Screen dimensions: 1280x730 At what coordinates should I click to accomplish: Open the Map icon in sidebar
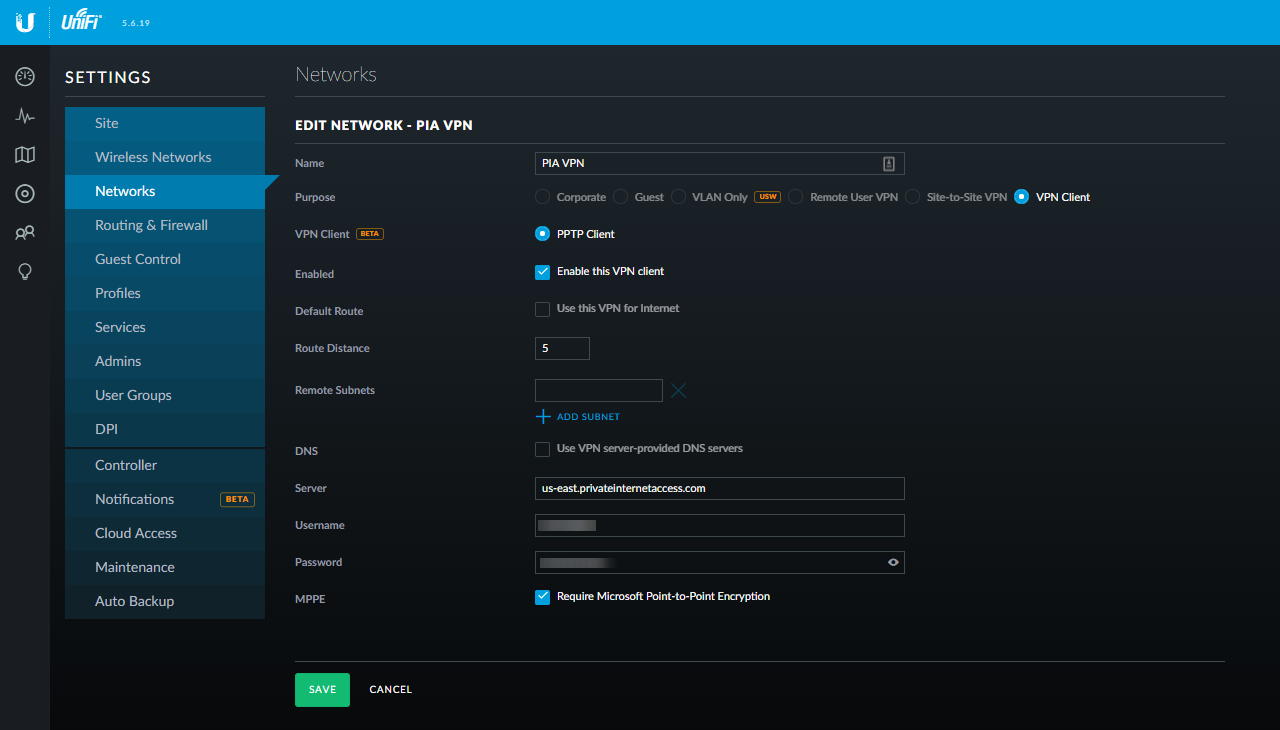25,155
